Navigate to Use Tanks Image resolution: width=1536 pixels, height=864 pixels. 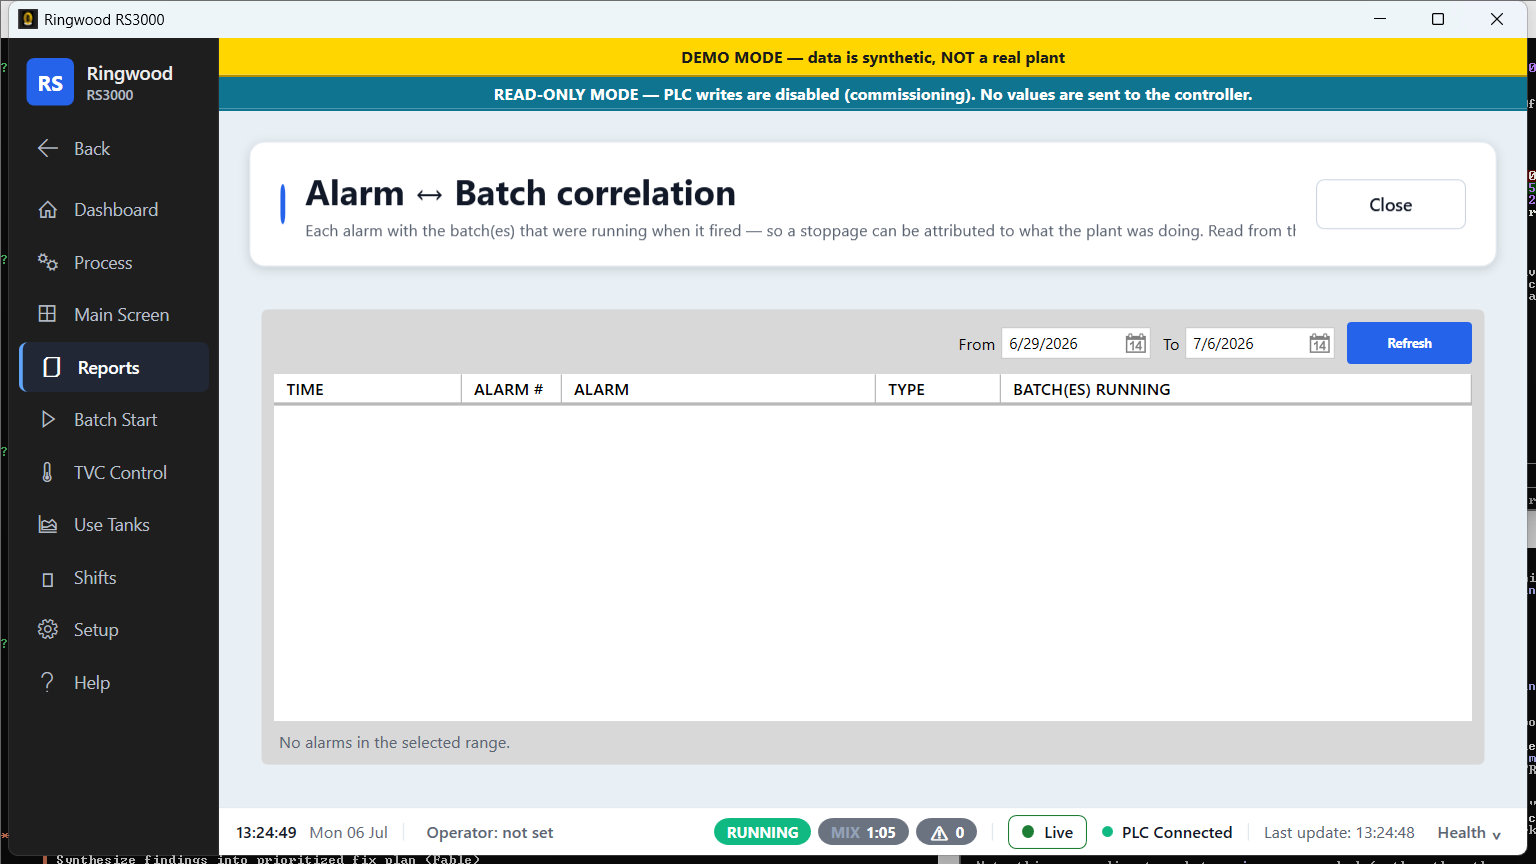point(114,525)
